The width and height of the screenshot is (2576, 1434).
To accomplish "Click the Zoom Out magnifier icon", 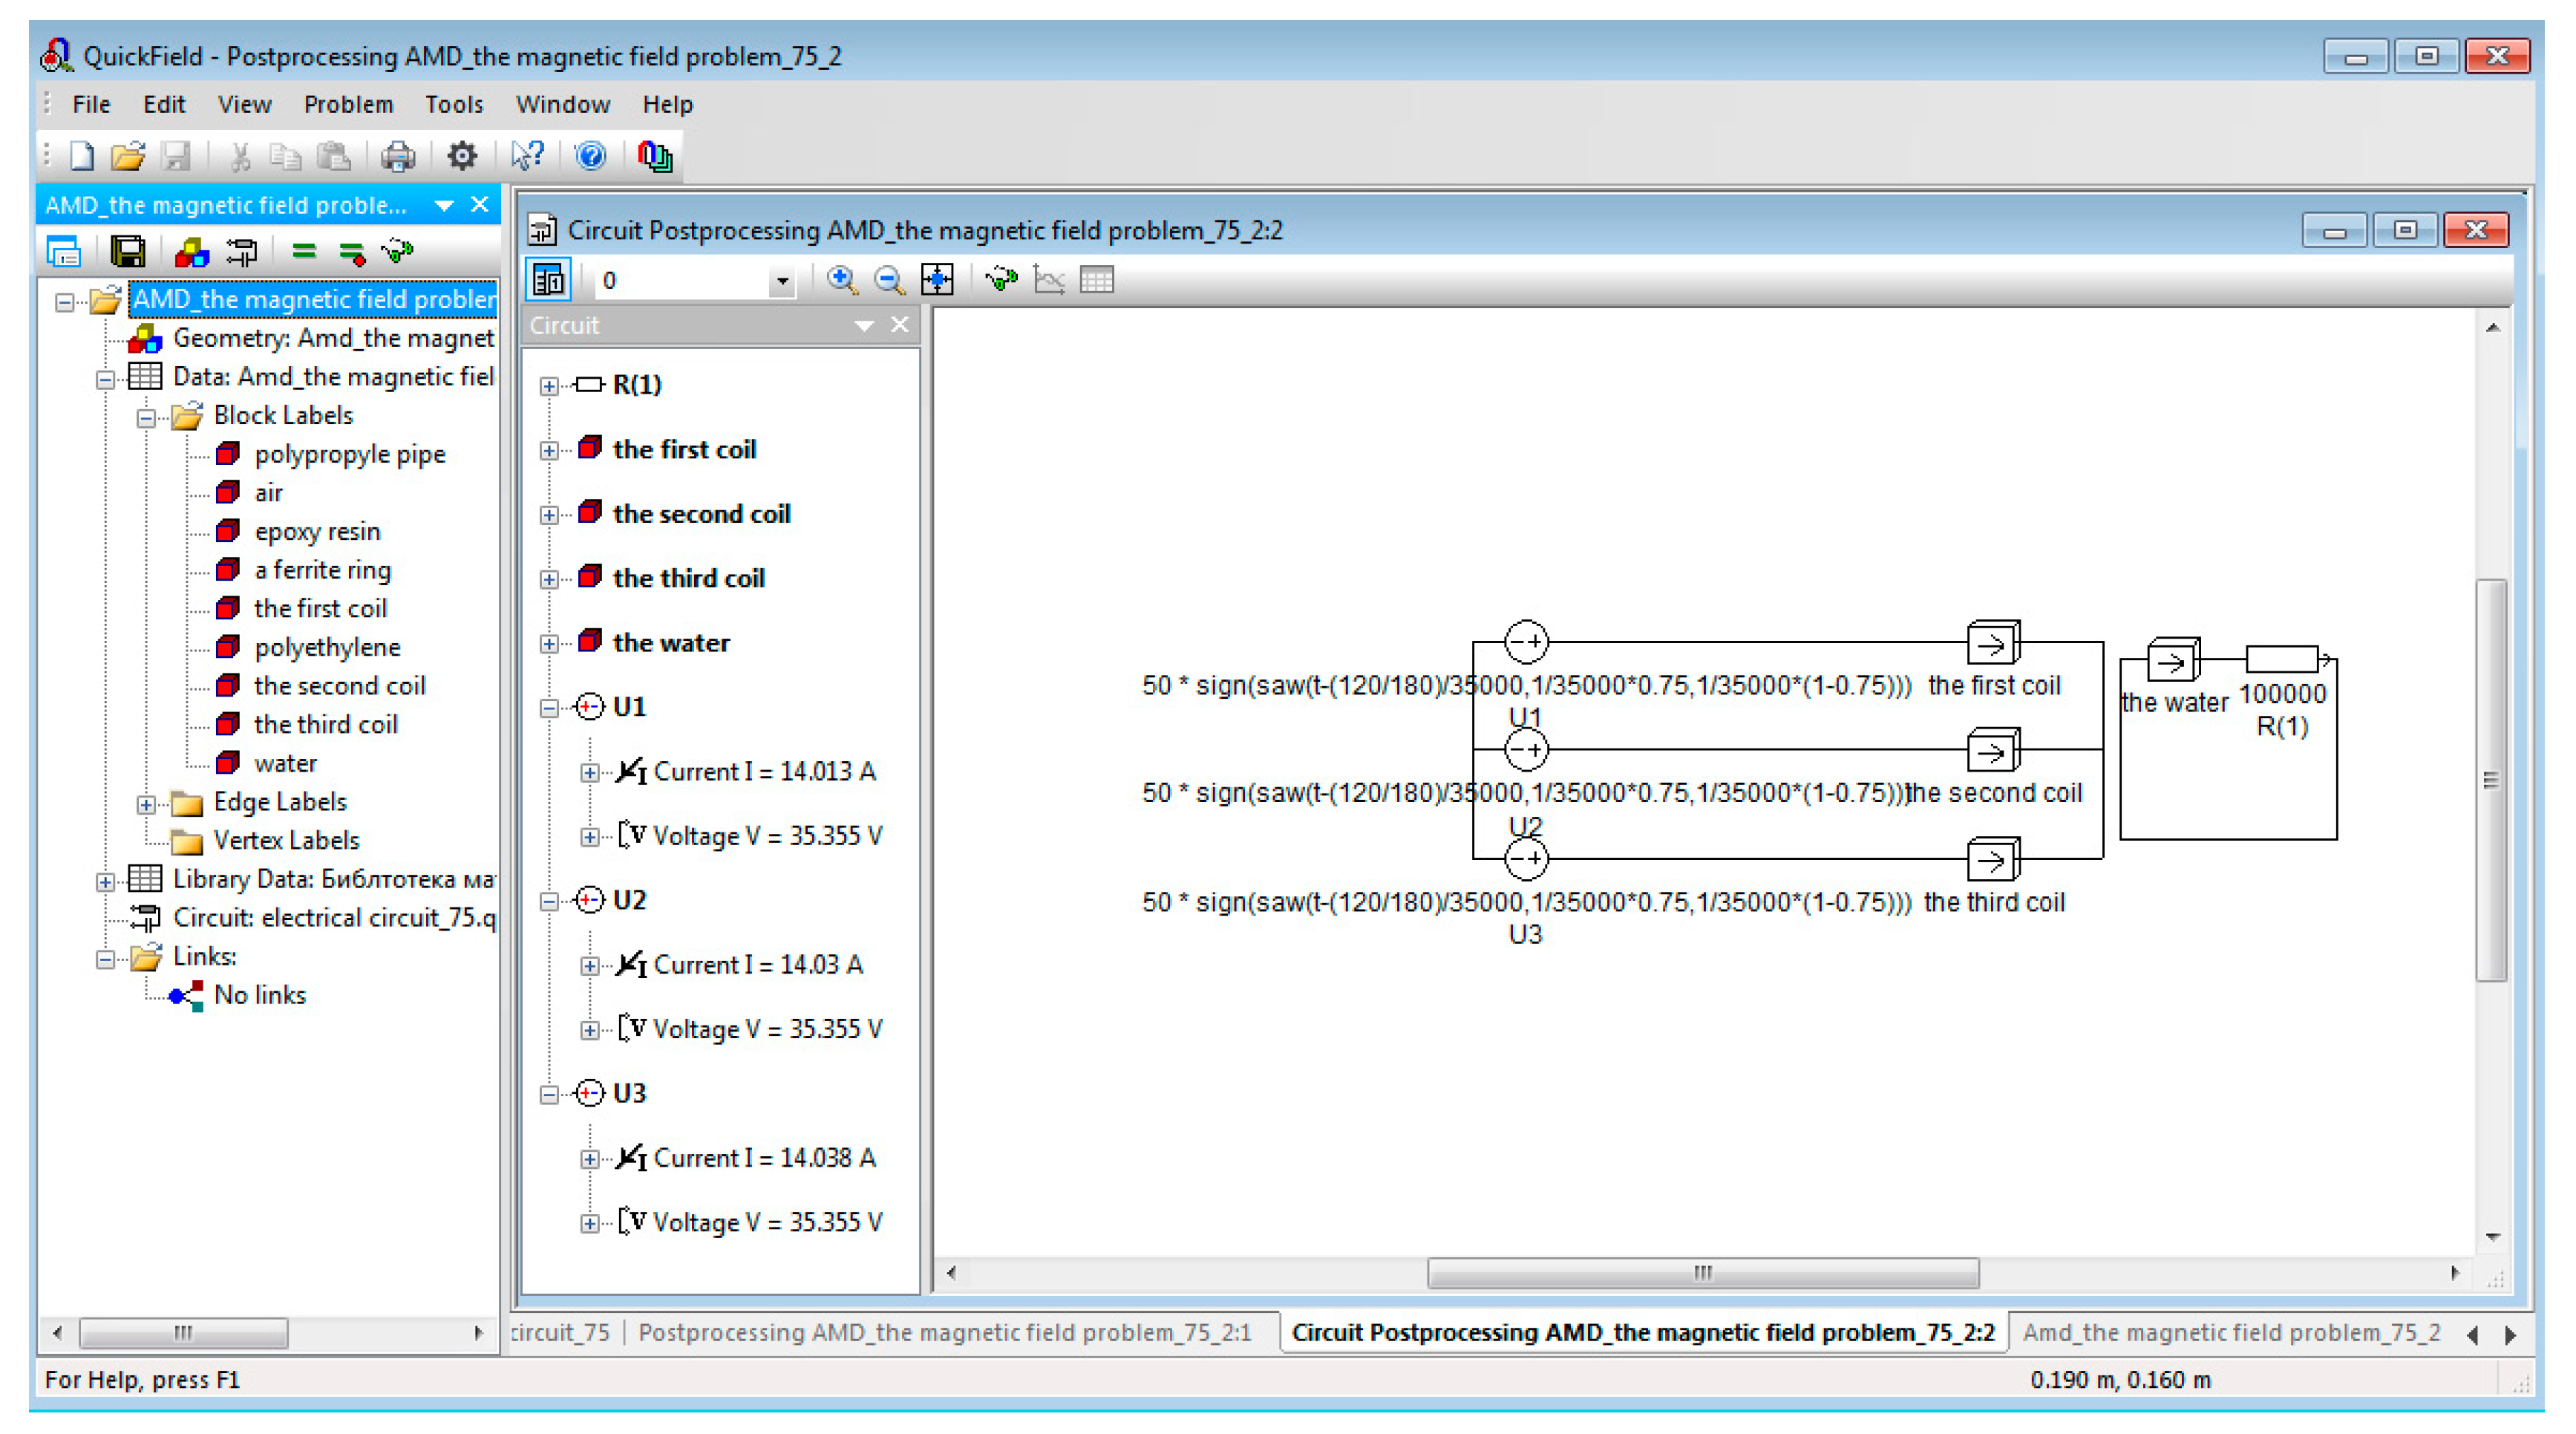I will [x=888, y=280].
